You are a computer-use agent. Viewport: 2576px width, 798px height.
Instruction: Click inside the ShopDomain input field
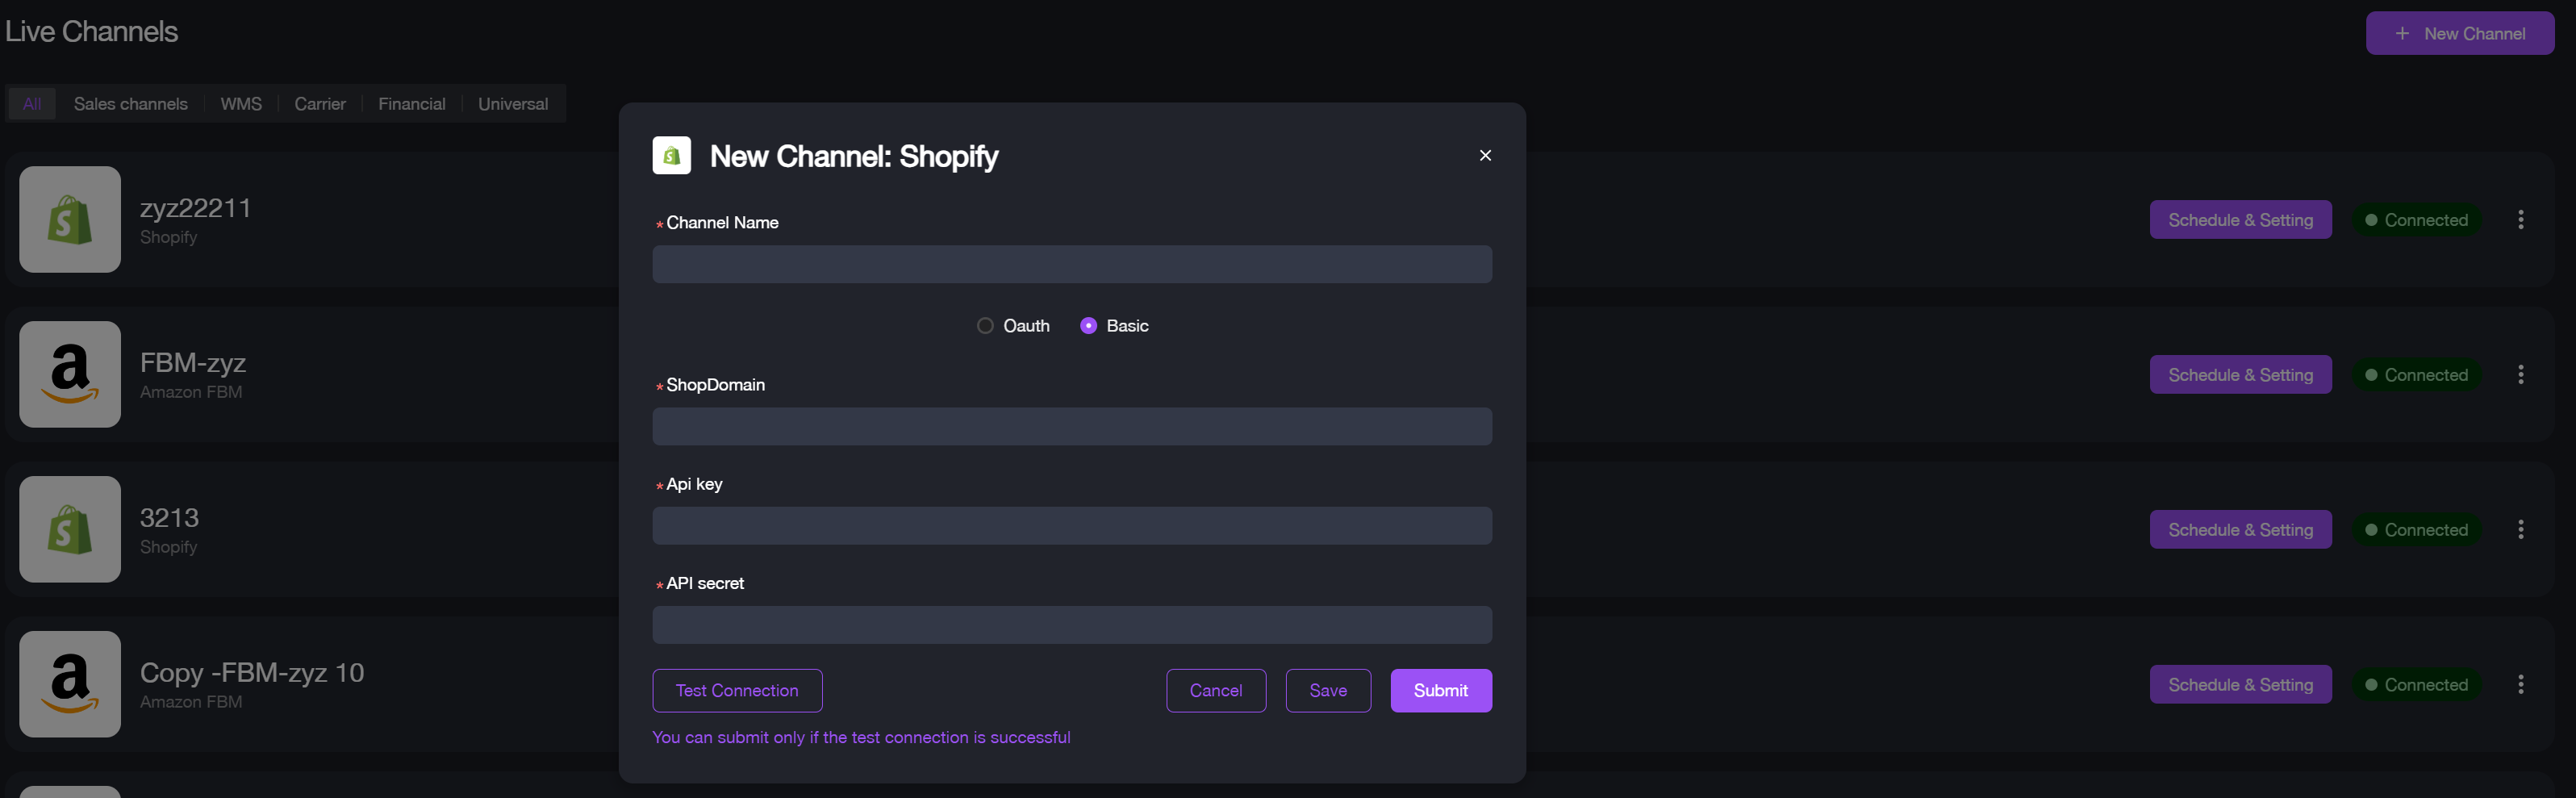click(1072, 426)
